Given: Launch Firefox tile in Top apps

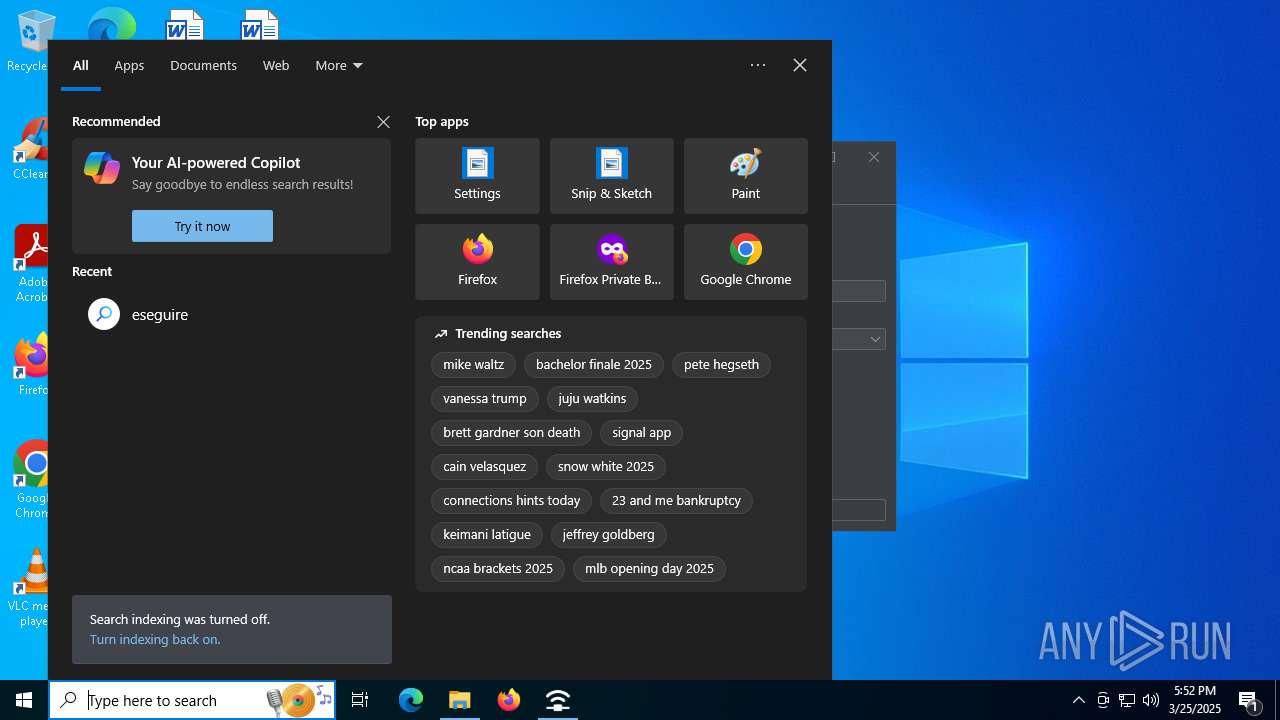Looking at the screenshot, I should [477, 262].
